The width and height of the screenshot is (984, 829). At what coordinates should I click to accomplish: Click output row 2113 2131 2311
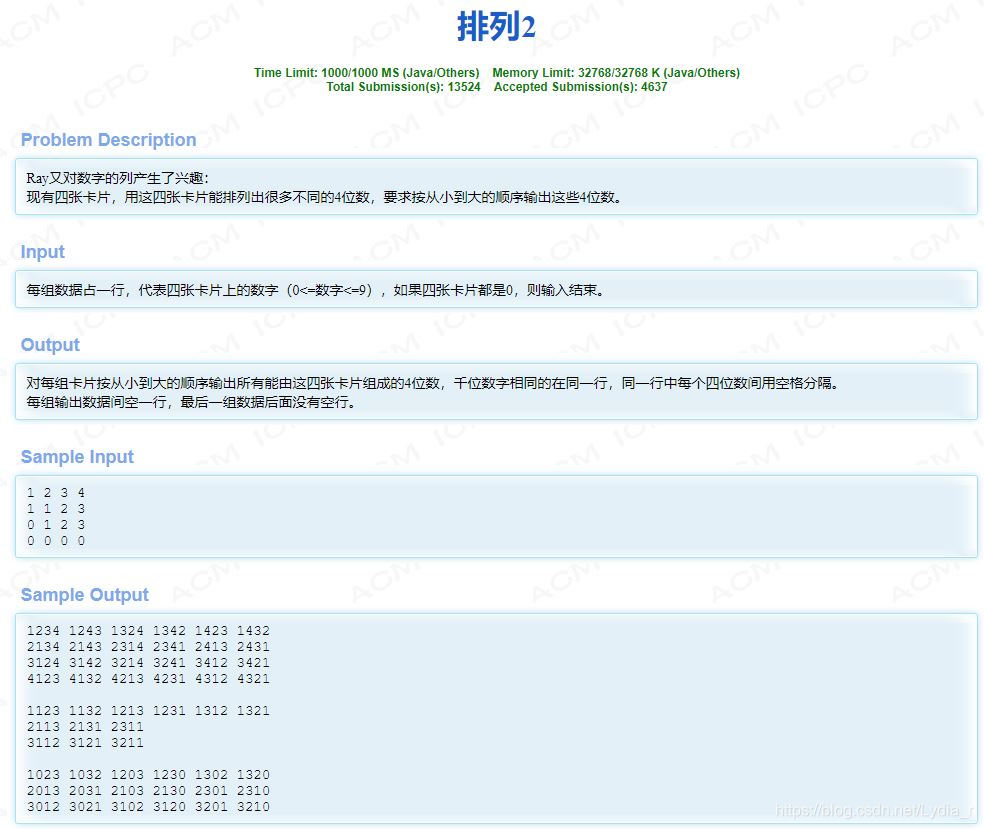click(x=85, y=727)
